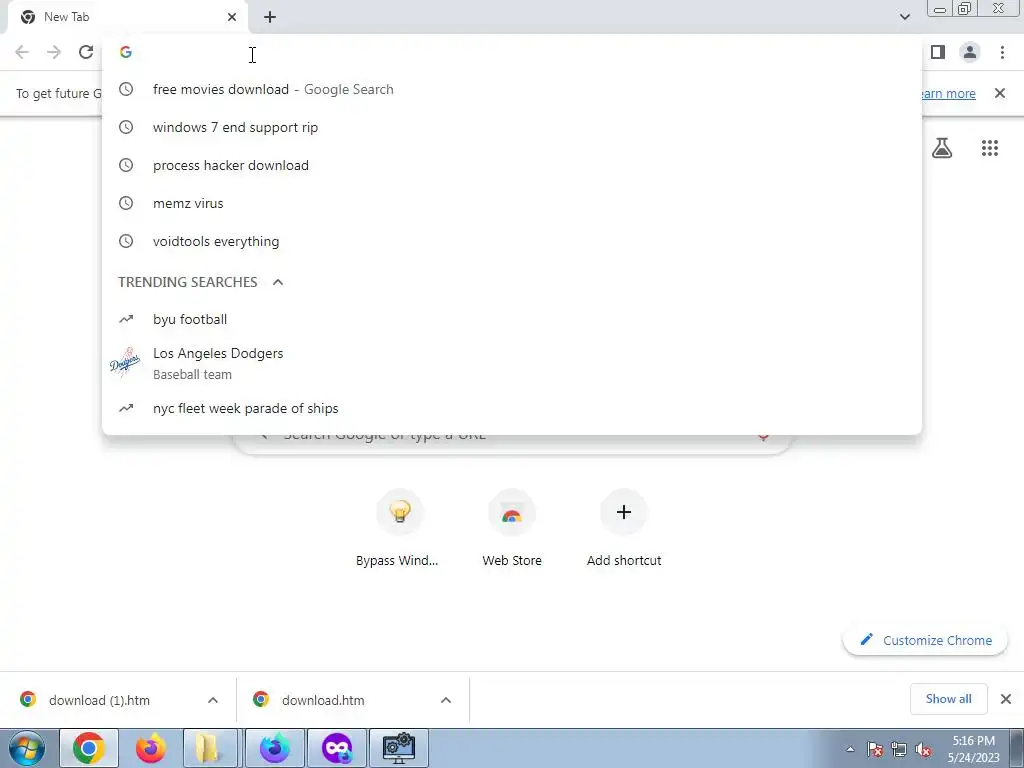Click Chrome icon in taskbar
Screen dimensions: 1024x768
coord(89,748)
